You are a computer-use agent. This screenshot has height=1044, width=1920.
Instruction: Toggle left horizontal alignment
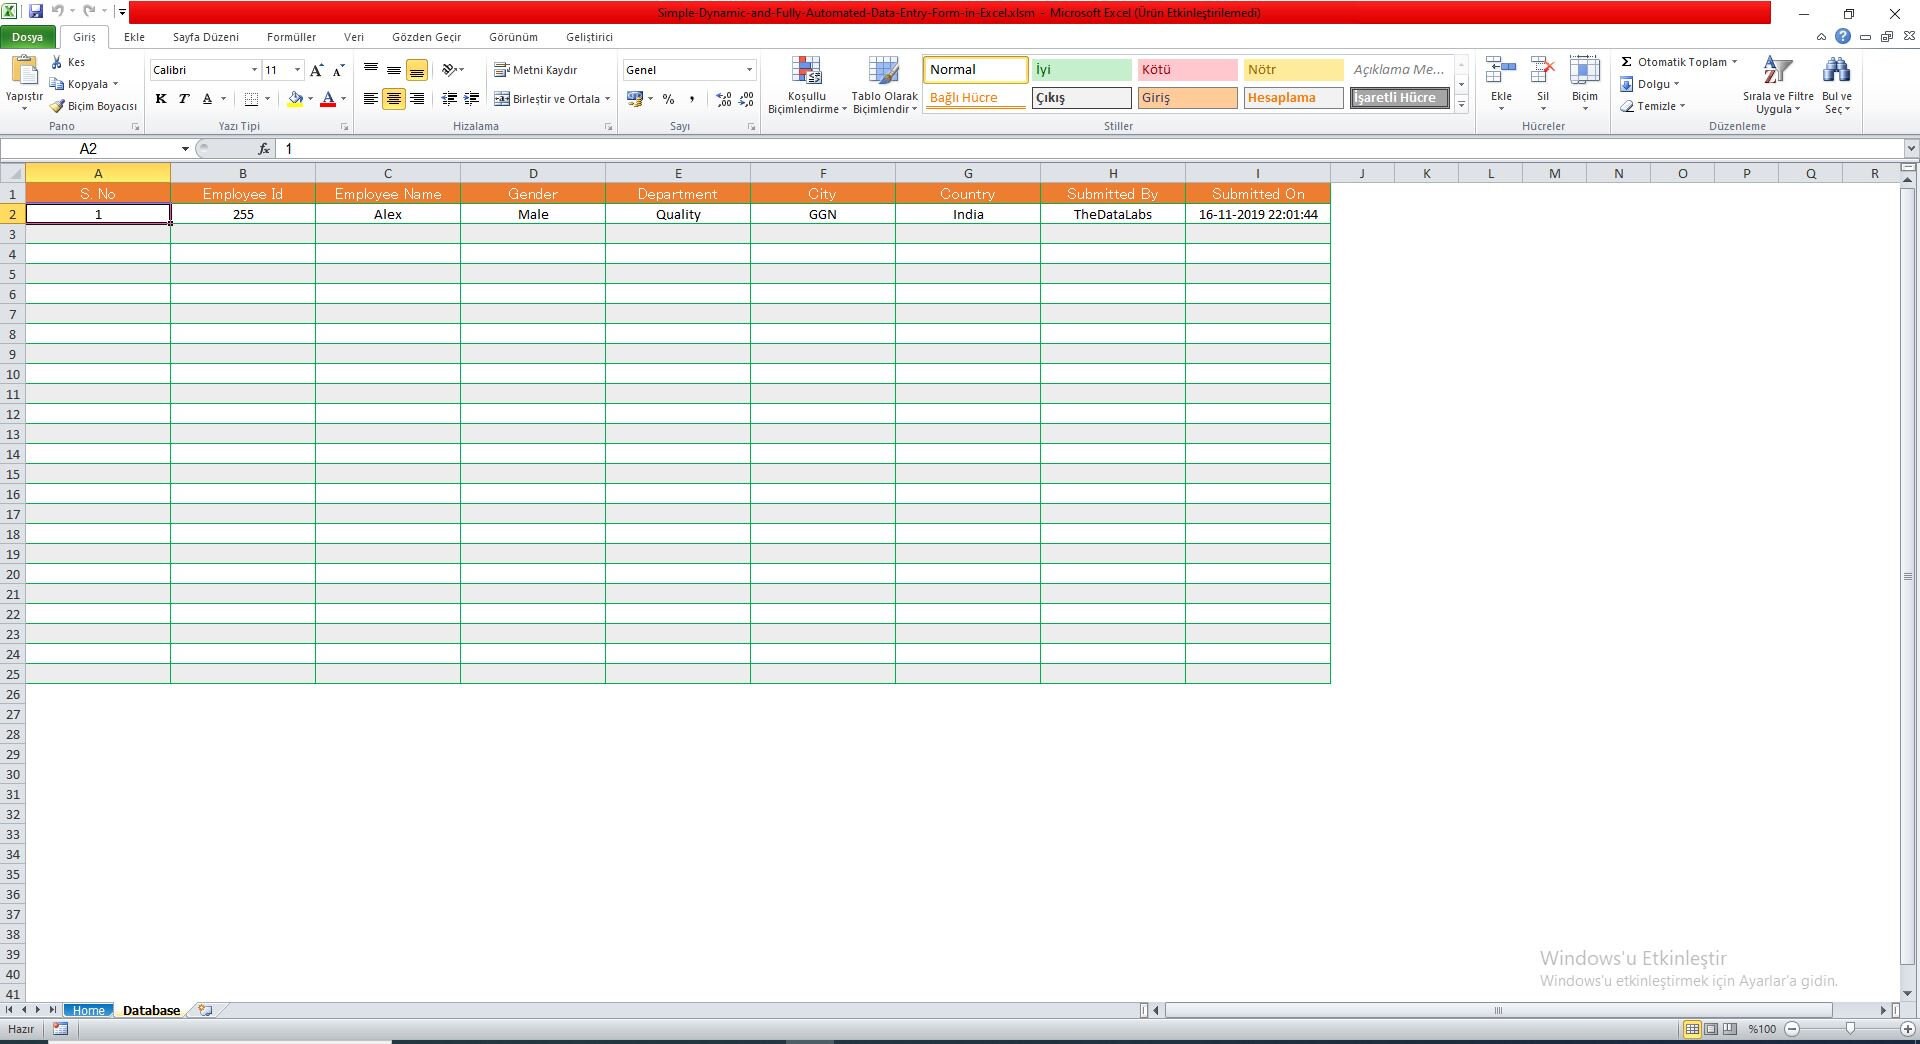click(x=371, y=98)
